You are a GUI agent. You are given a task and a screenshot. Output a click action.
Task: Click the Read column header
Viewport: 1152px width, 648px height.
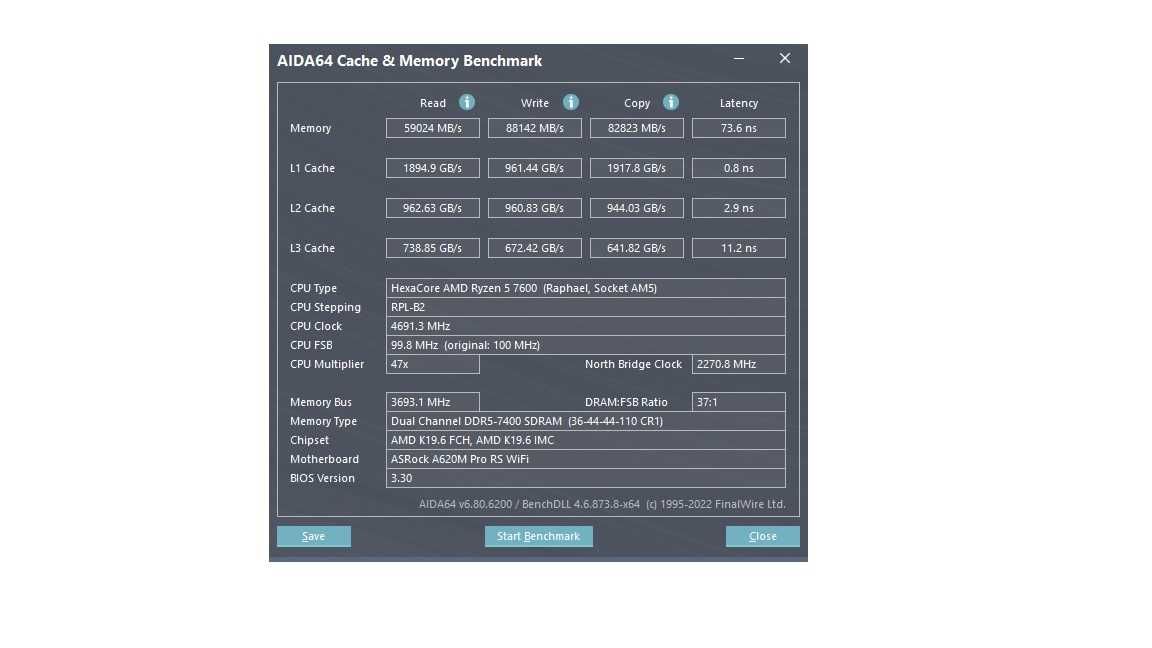[433, 103]
